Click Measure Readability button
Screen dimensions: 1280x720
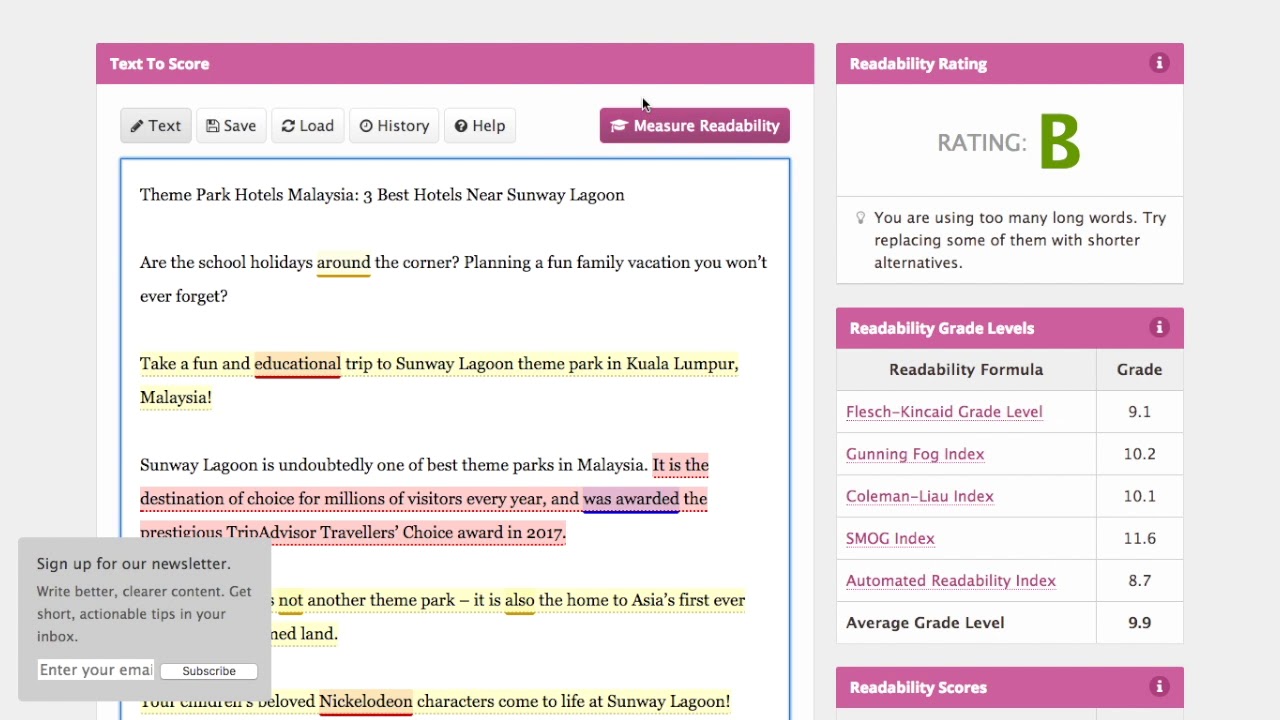pos(695,126)
